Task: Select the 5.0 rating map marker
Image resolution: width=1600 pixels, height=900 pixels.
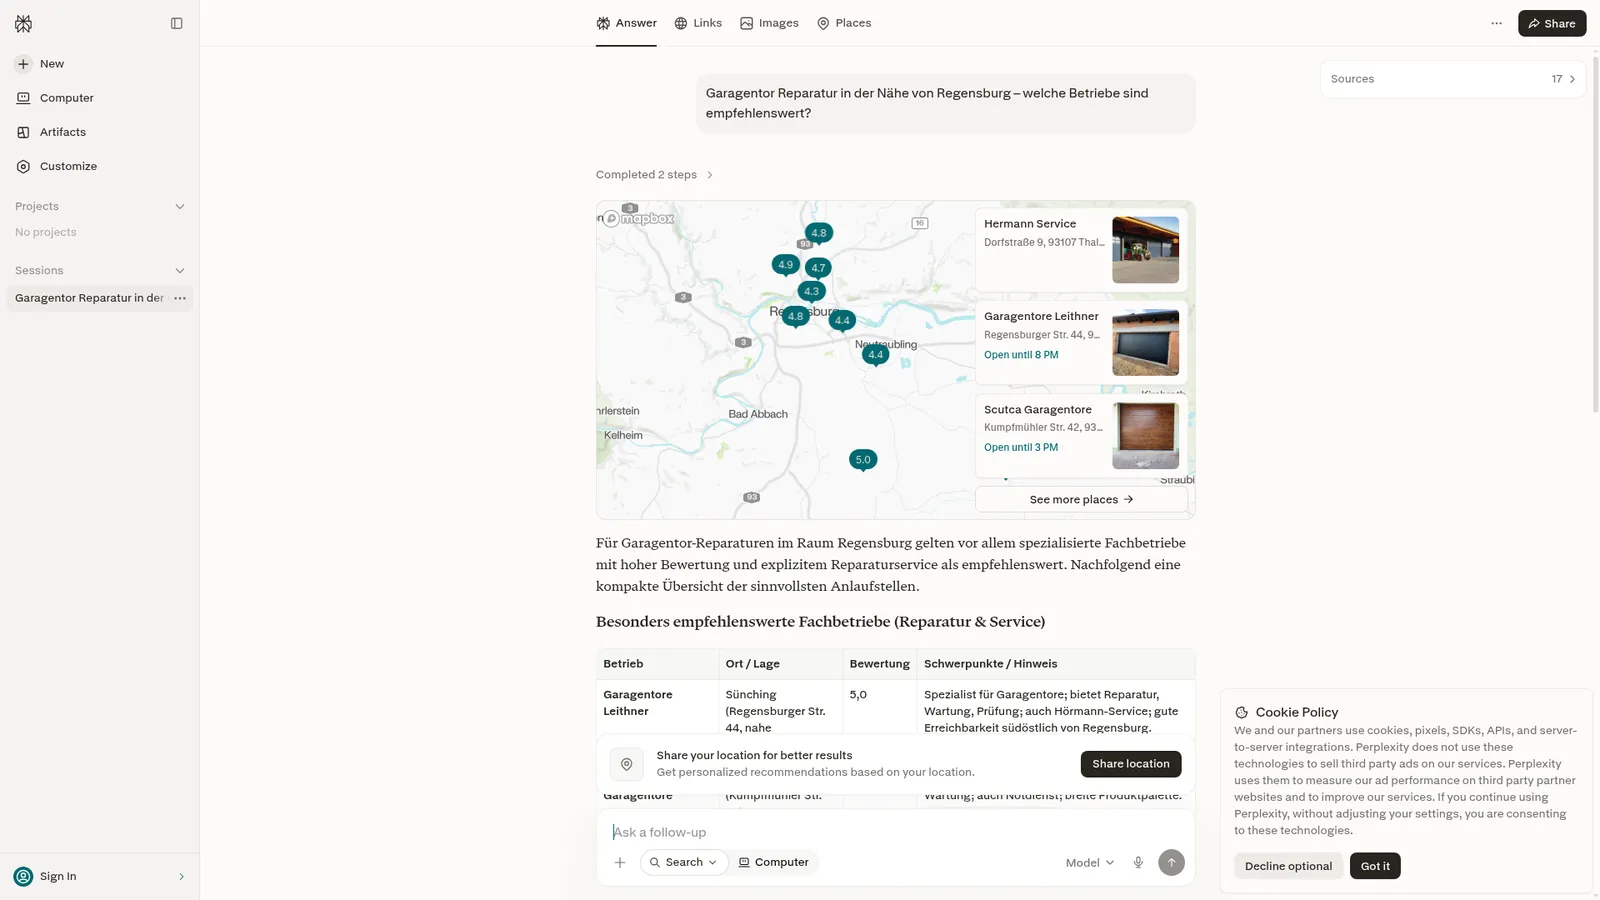Action: point(863,460)
